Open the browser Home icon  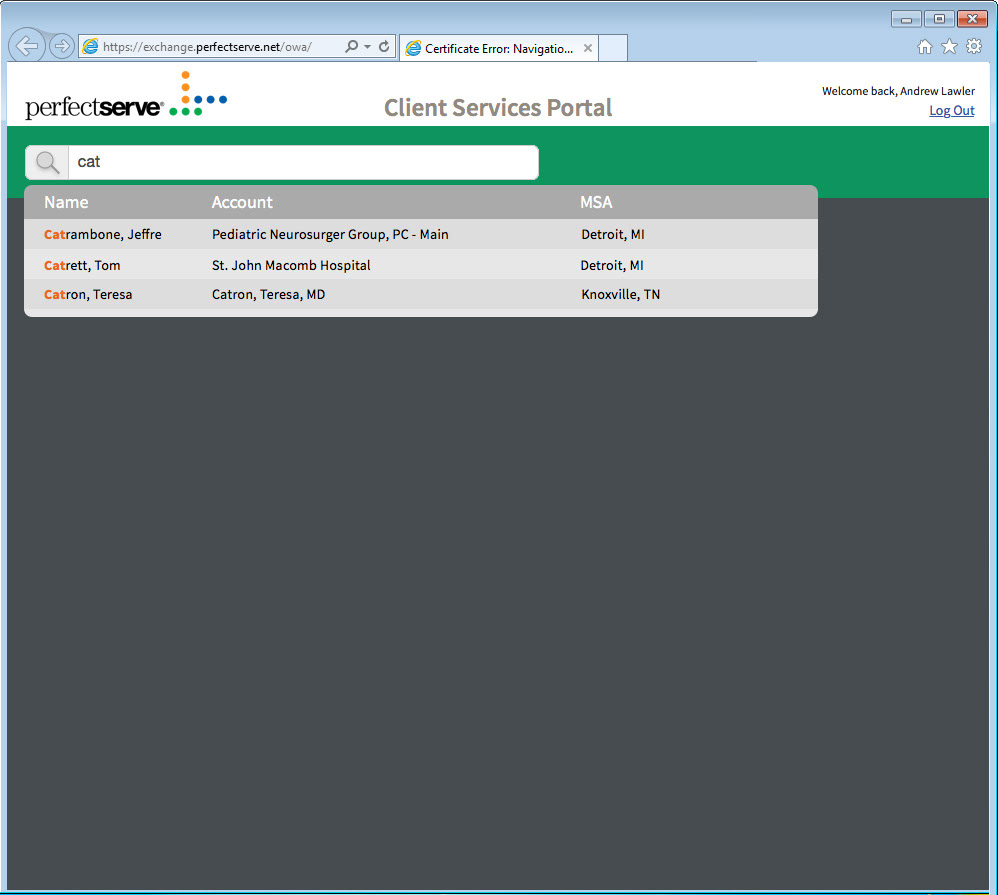[x=925, y=46]
